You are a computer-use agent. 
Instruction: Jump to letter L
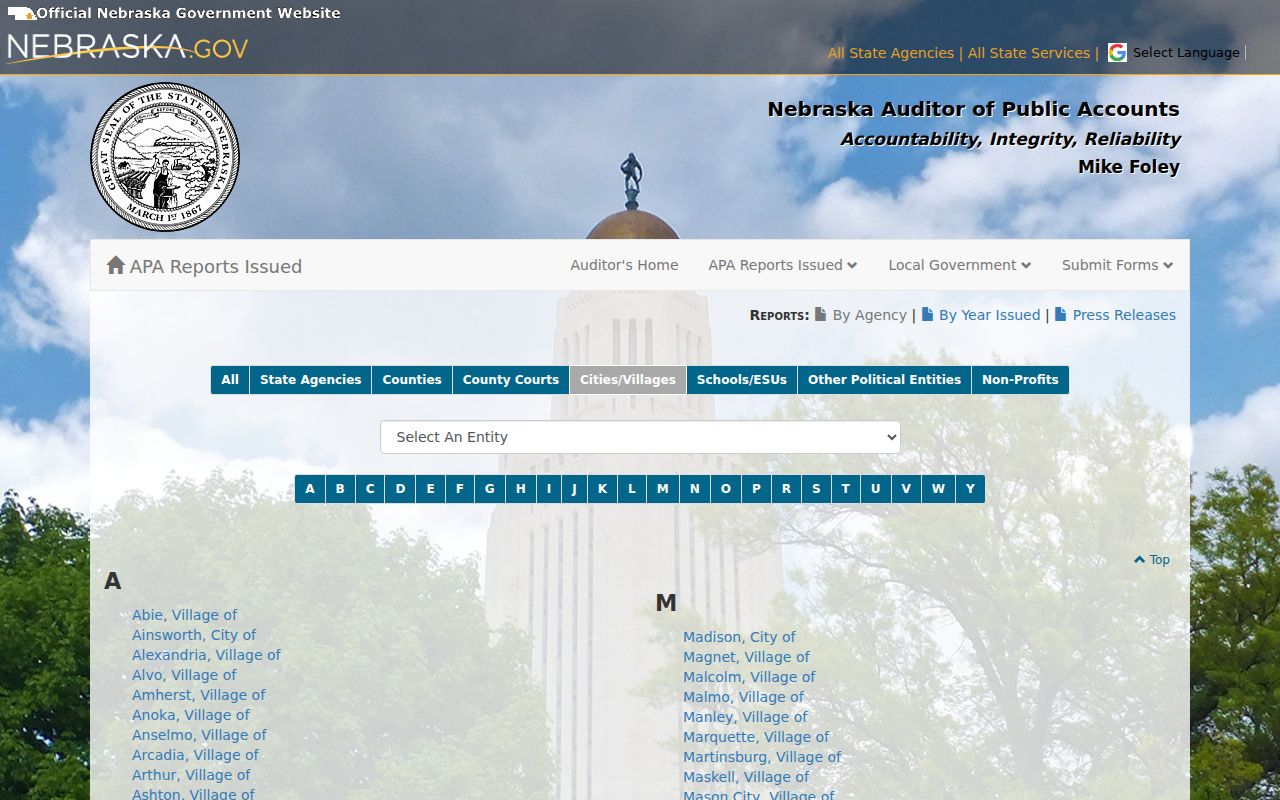click(632, 489)
